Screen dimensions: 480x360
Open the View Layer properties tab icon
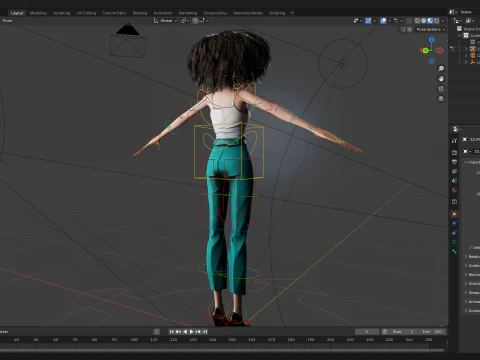[454, 171]
